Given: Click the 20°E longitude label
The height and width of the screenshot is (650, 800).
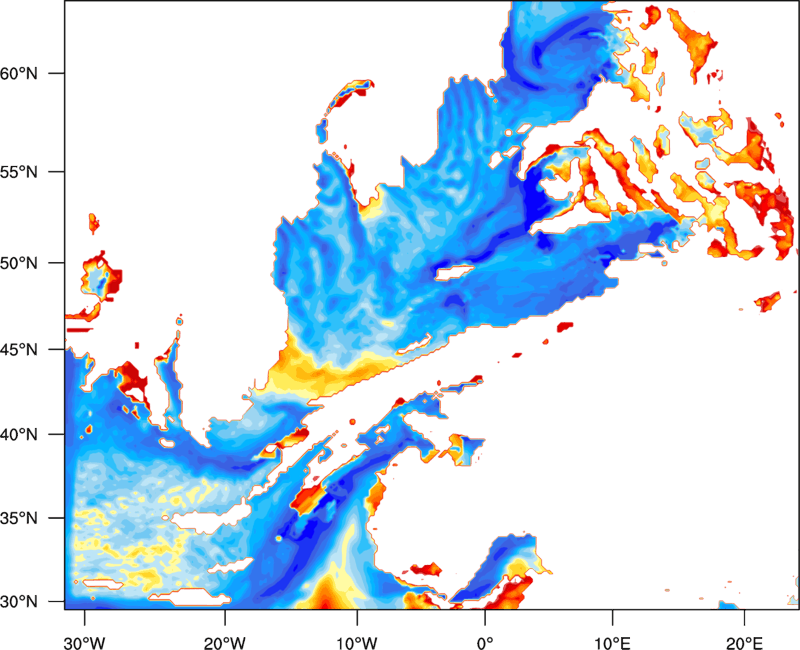Looking at the screenshot, I should (744, 643).
